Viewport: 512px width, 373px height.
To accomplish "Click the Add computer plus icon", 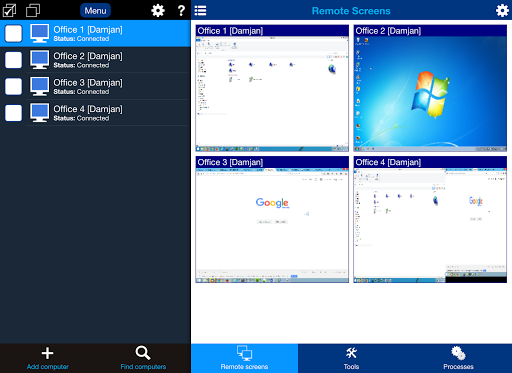I will (47, 353).
